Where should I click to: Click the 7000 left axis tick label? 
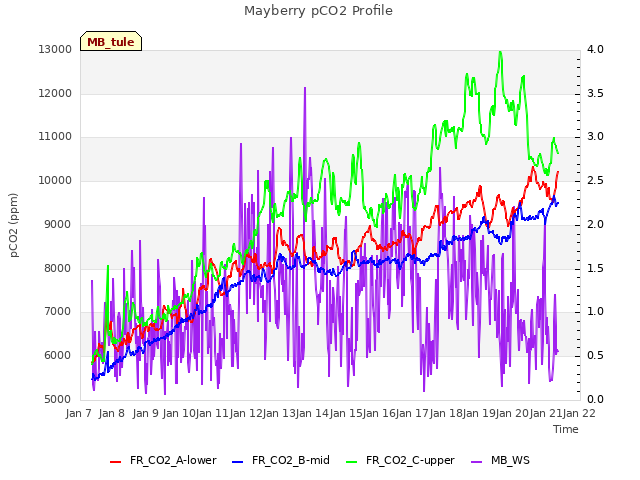click(58, 312)
